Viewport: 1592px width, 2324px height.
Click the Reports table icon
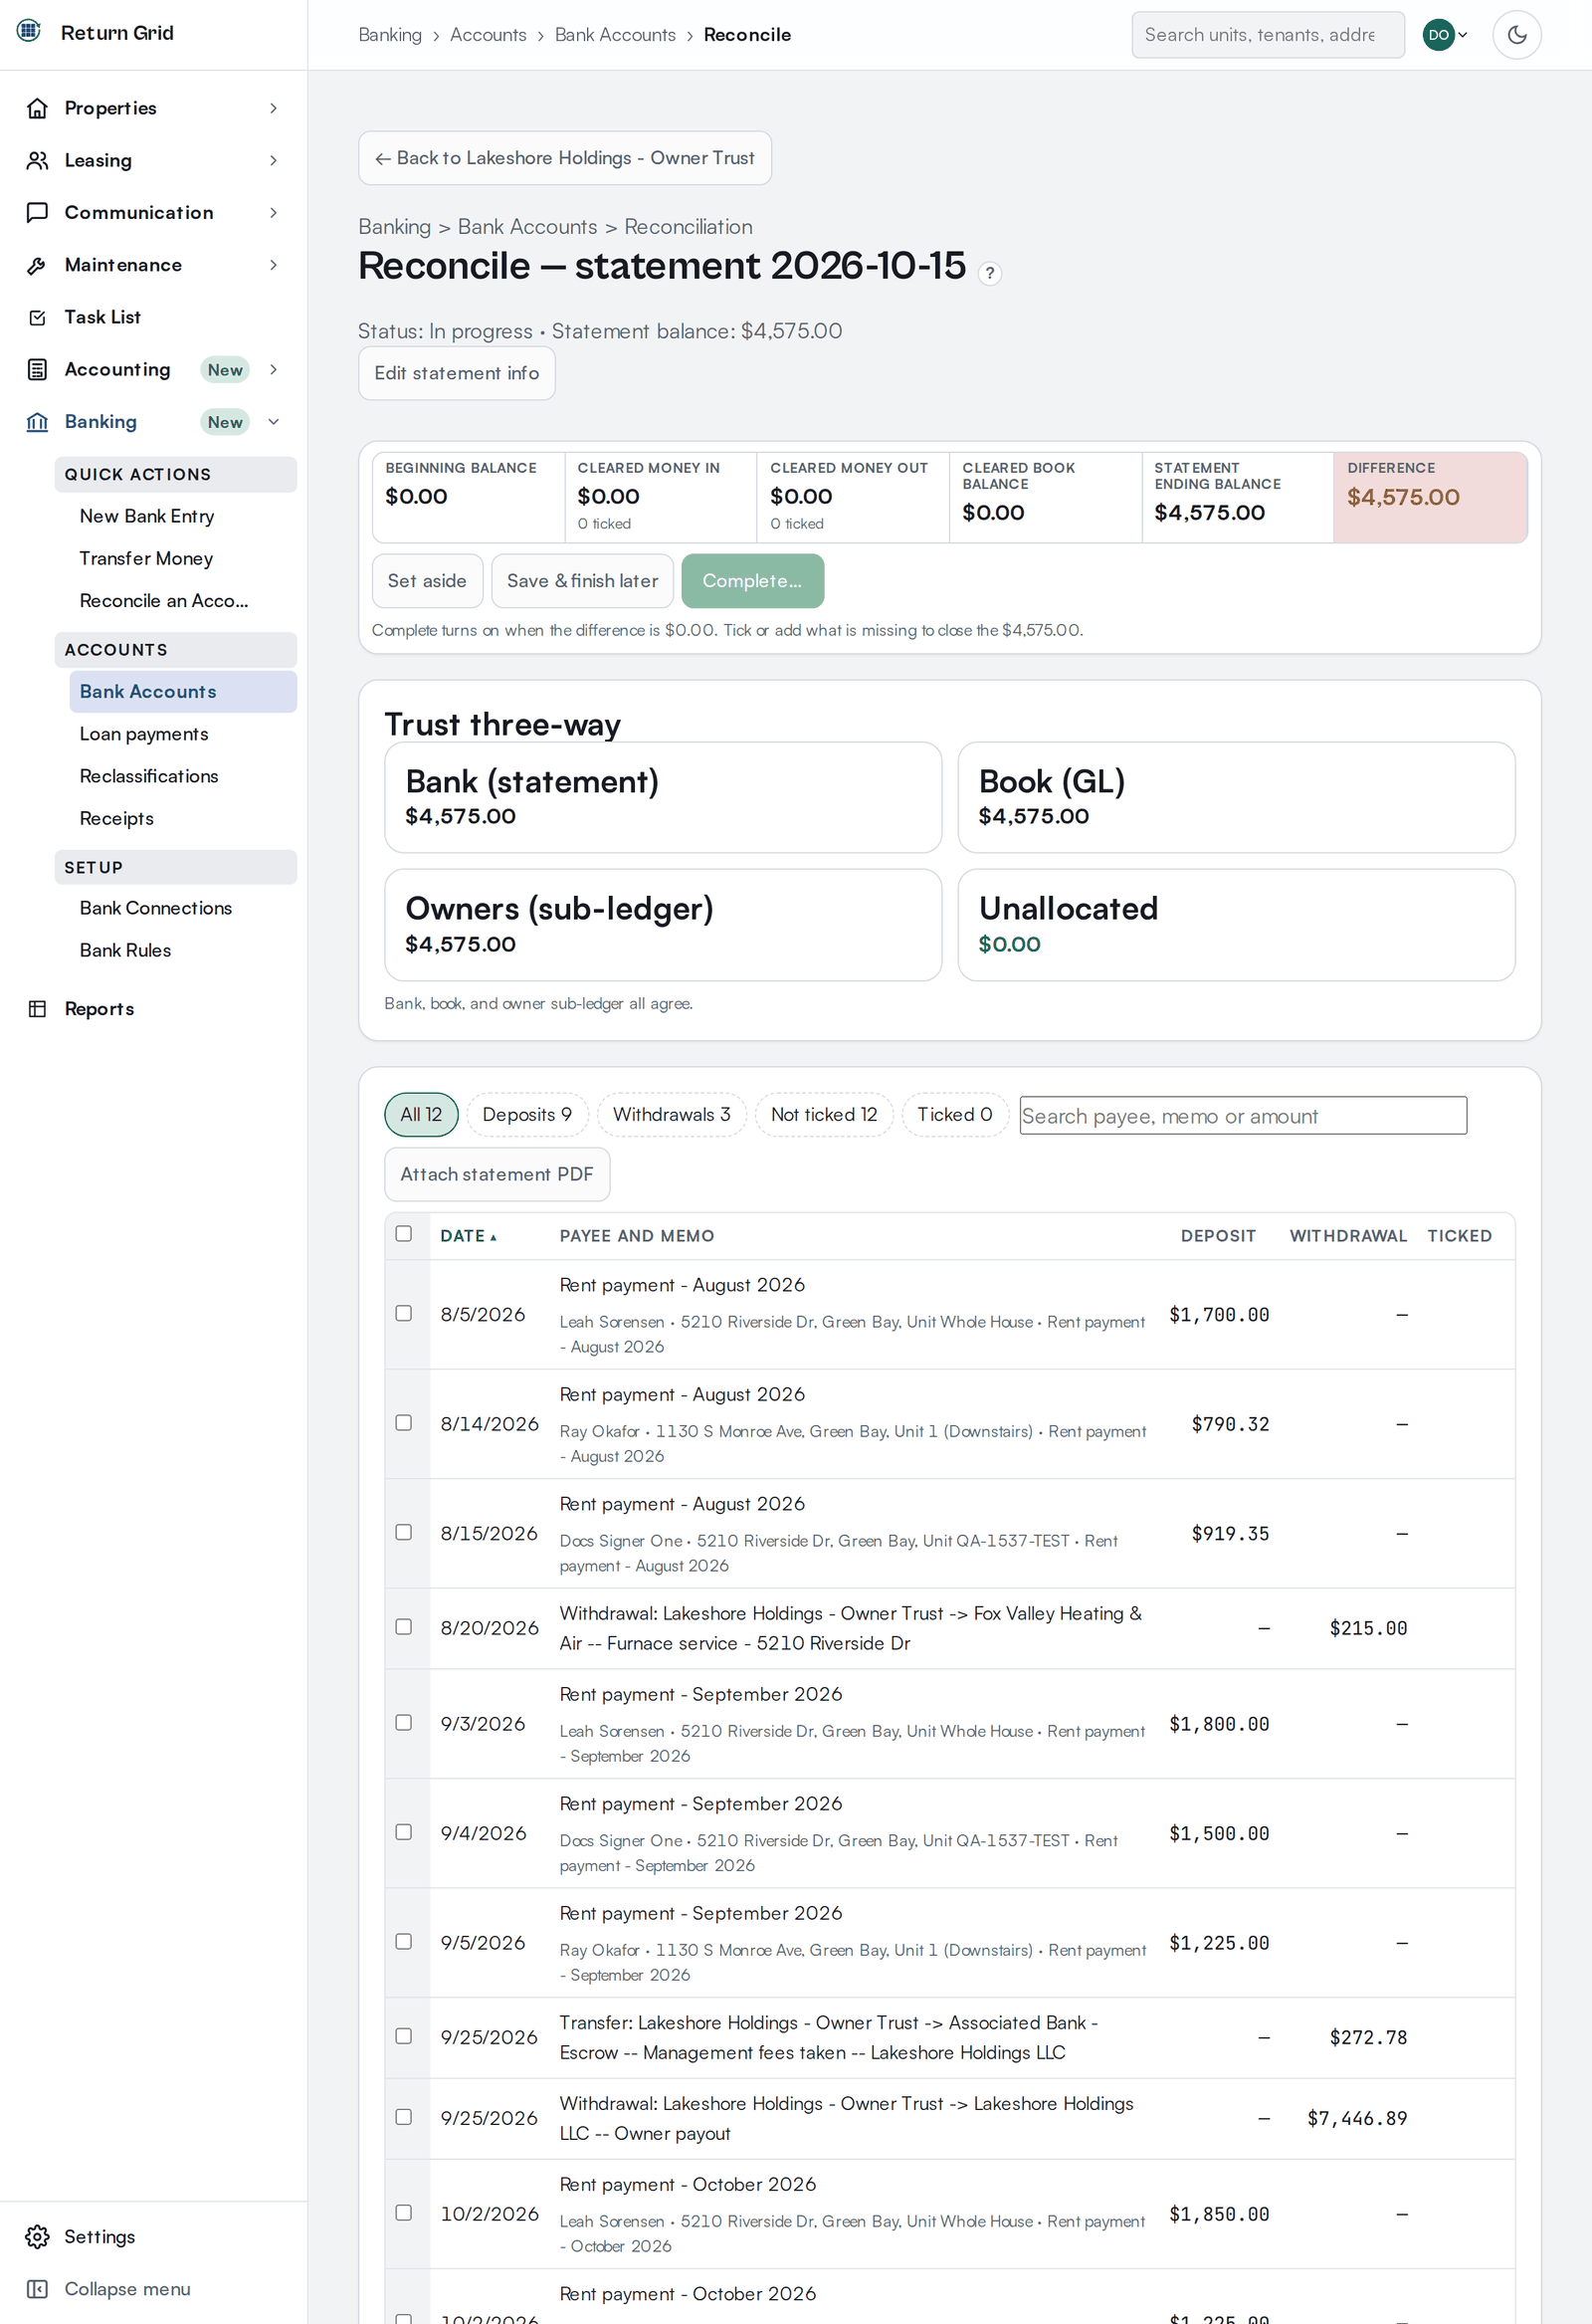[37, 1009]
